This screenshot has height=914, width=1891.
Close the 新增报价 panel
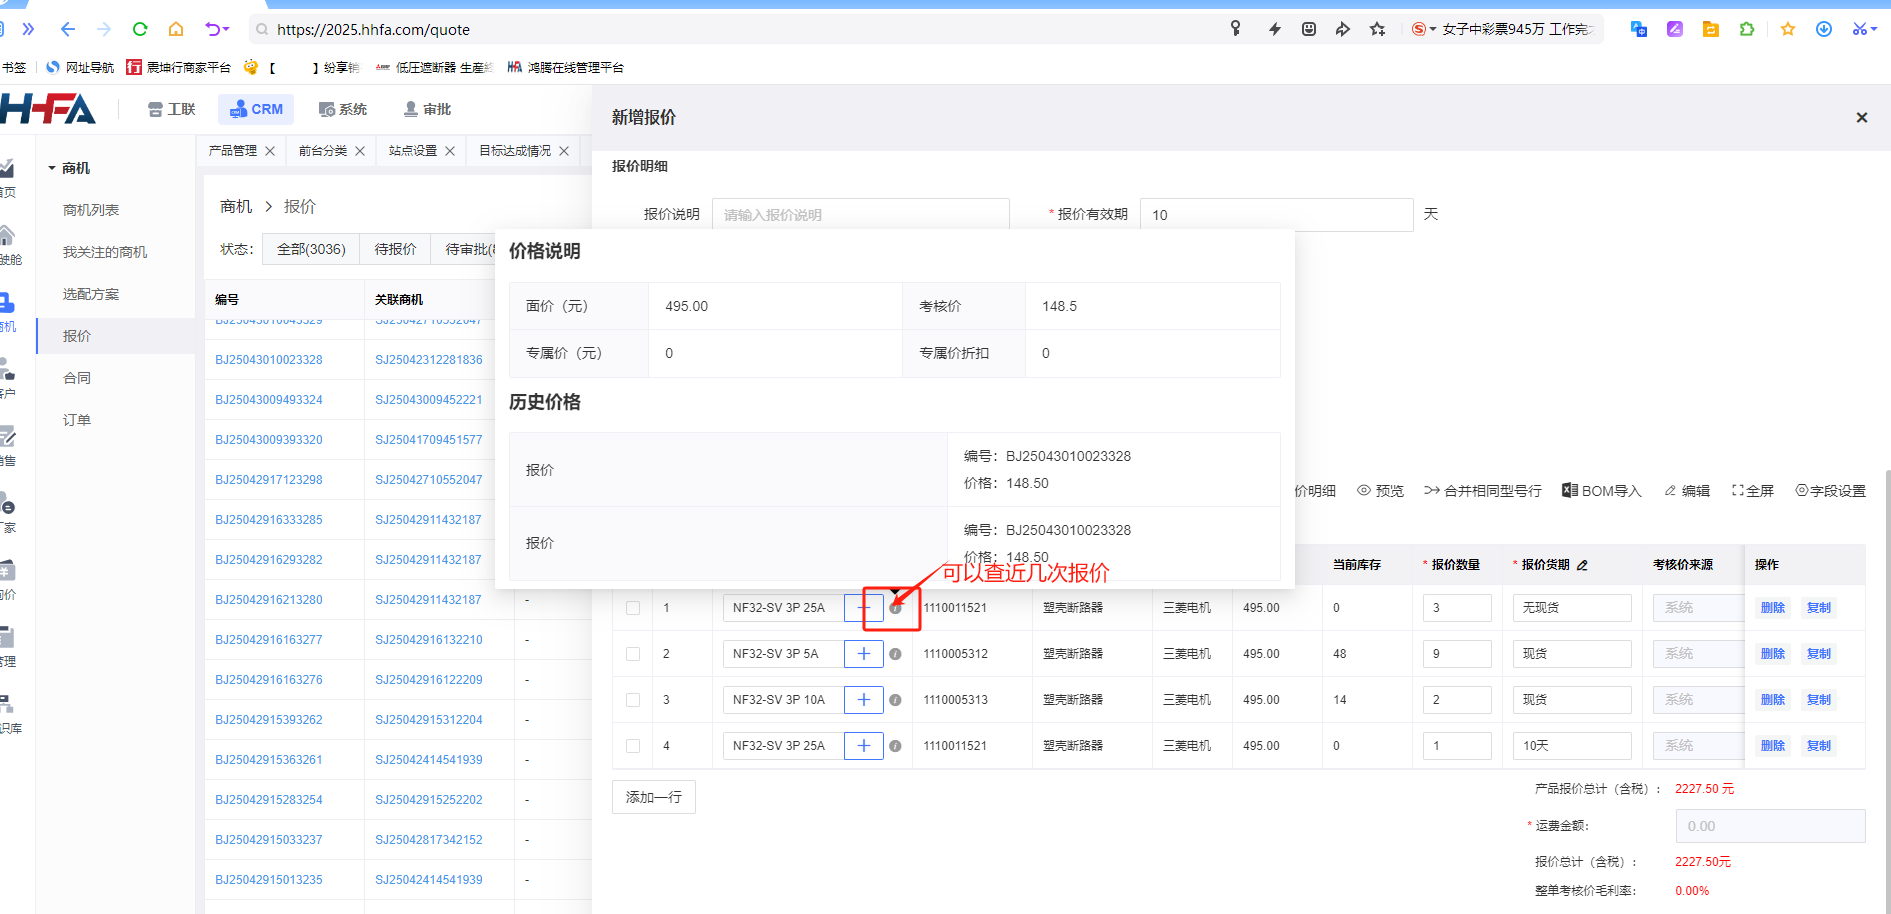pyautogui.click(x=1861, y=118)
